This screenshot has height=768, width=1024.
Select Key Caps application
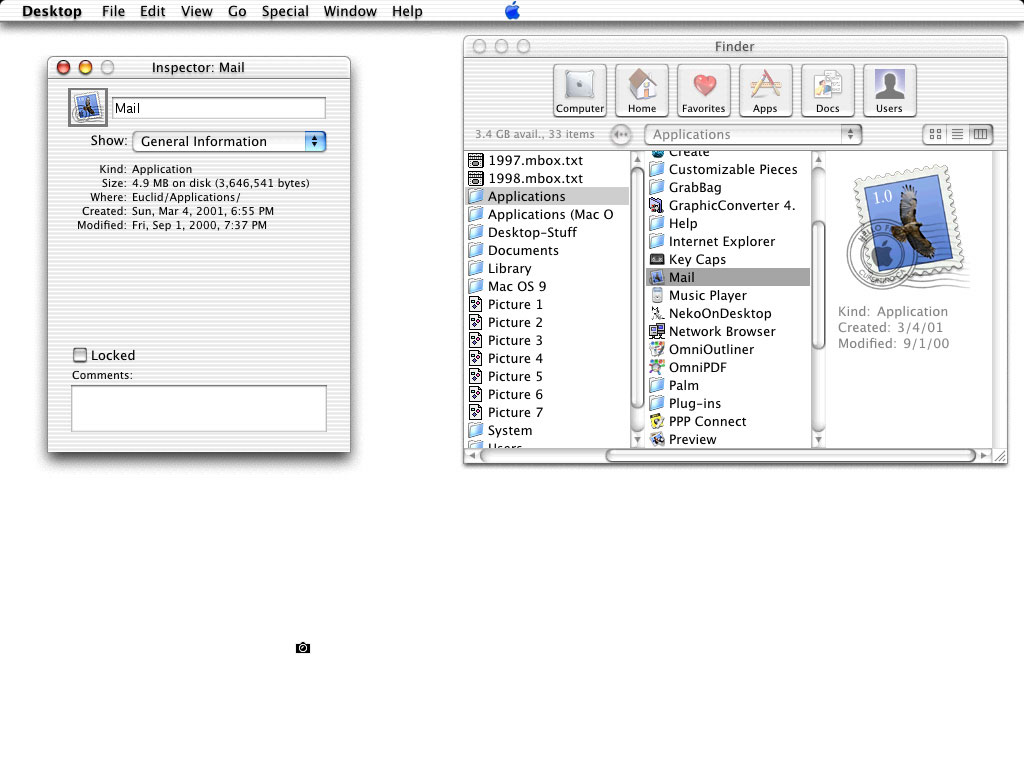coord(728,260)
